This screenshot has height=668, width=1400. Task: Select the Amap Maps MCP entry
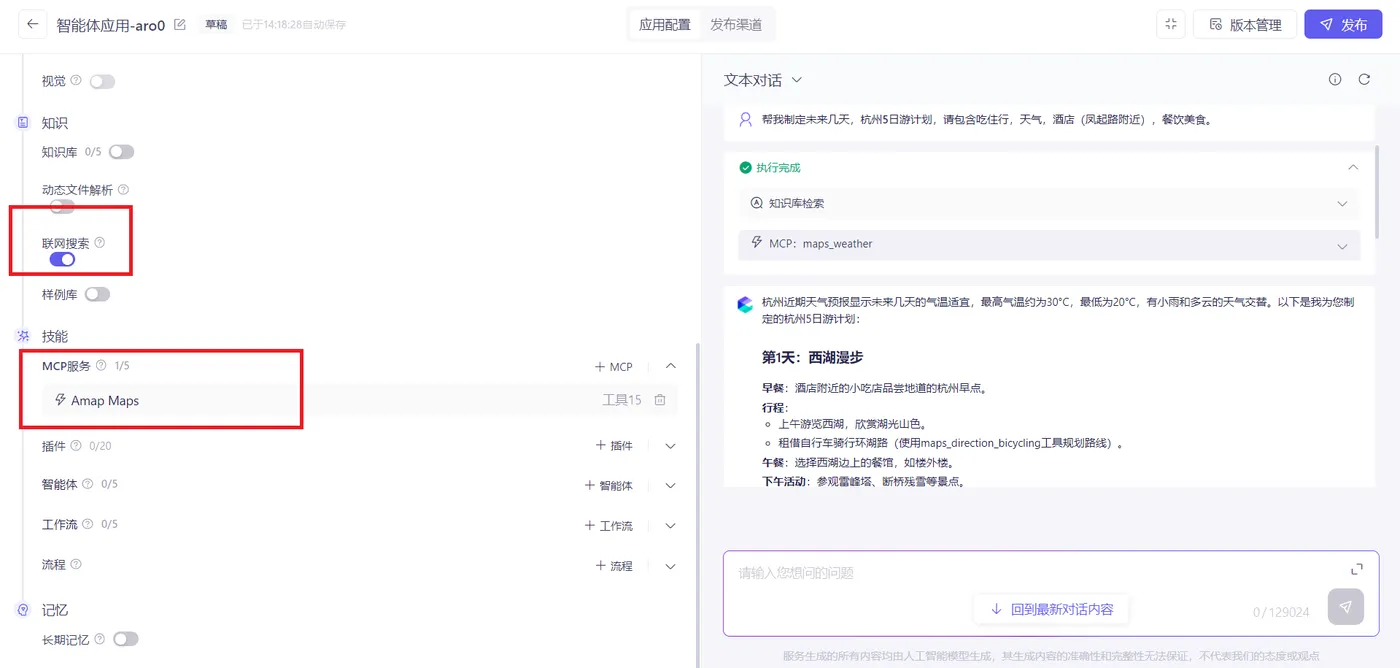click(x=359, y=400)
